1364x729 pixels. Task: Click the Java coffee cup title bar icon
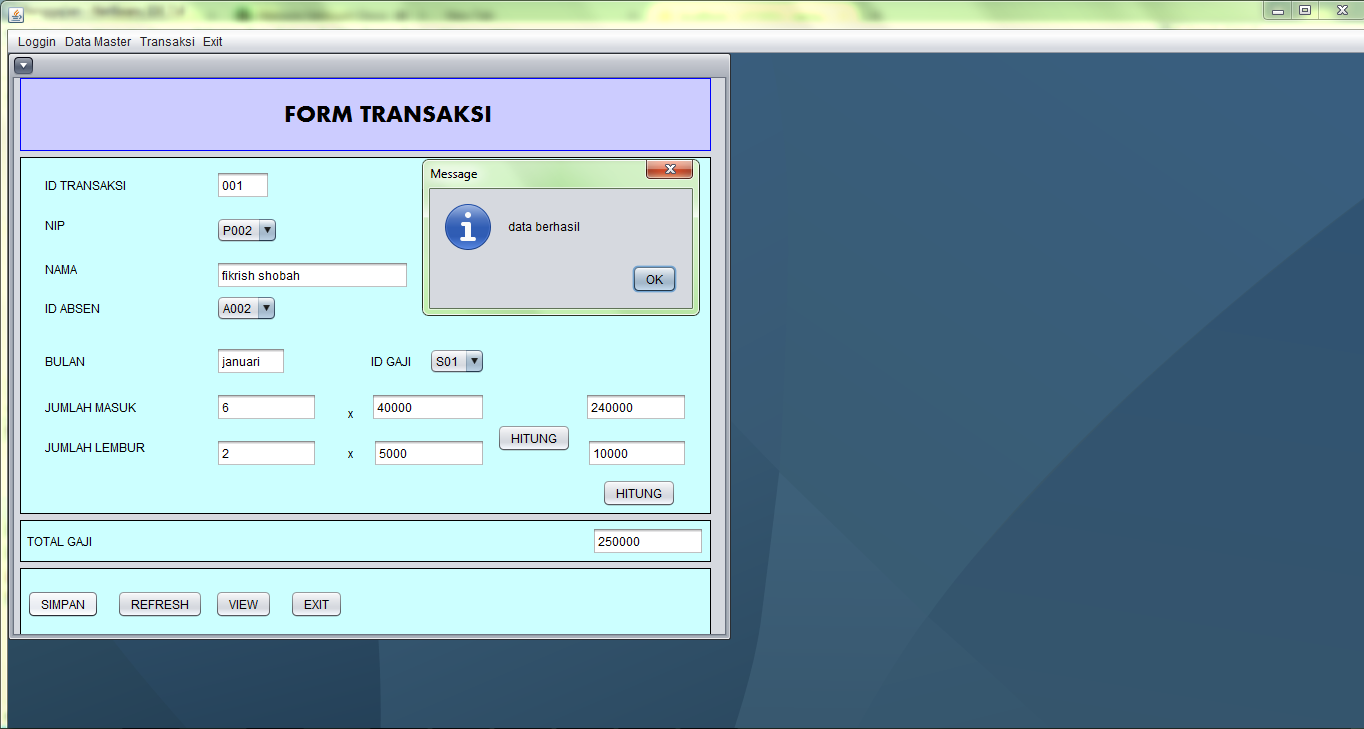tap(14, 14)
